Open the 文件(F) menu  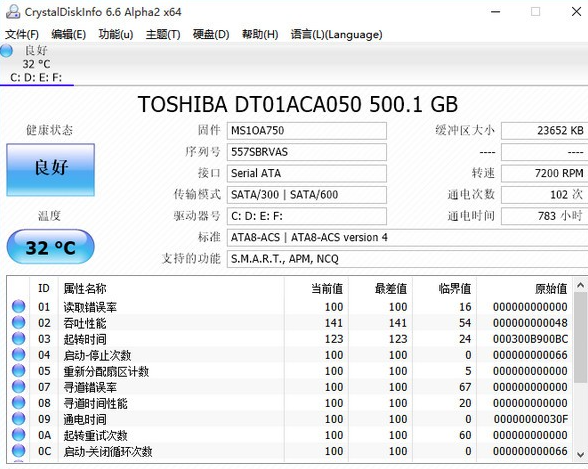tap(22, 34)
